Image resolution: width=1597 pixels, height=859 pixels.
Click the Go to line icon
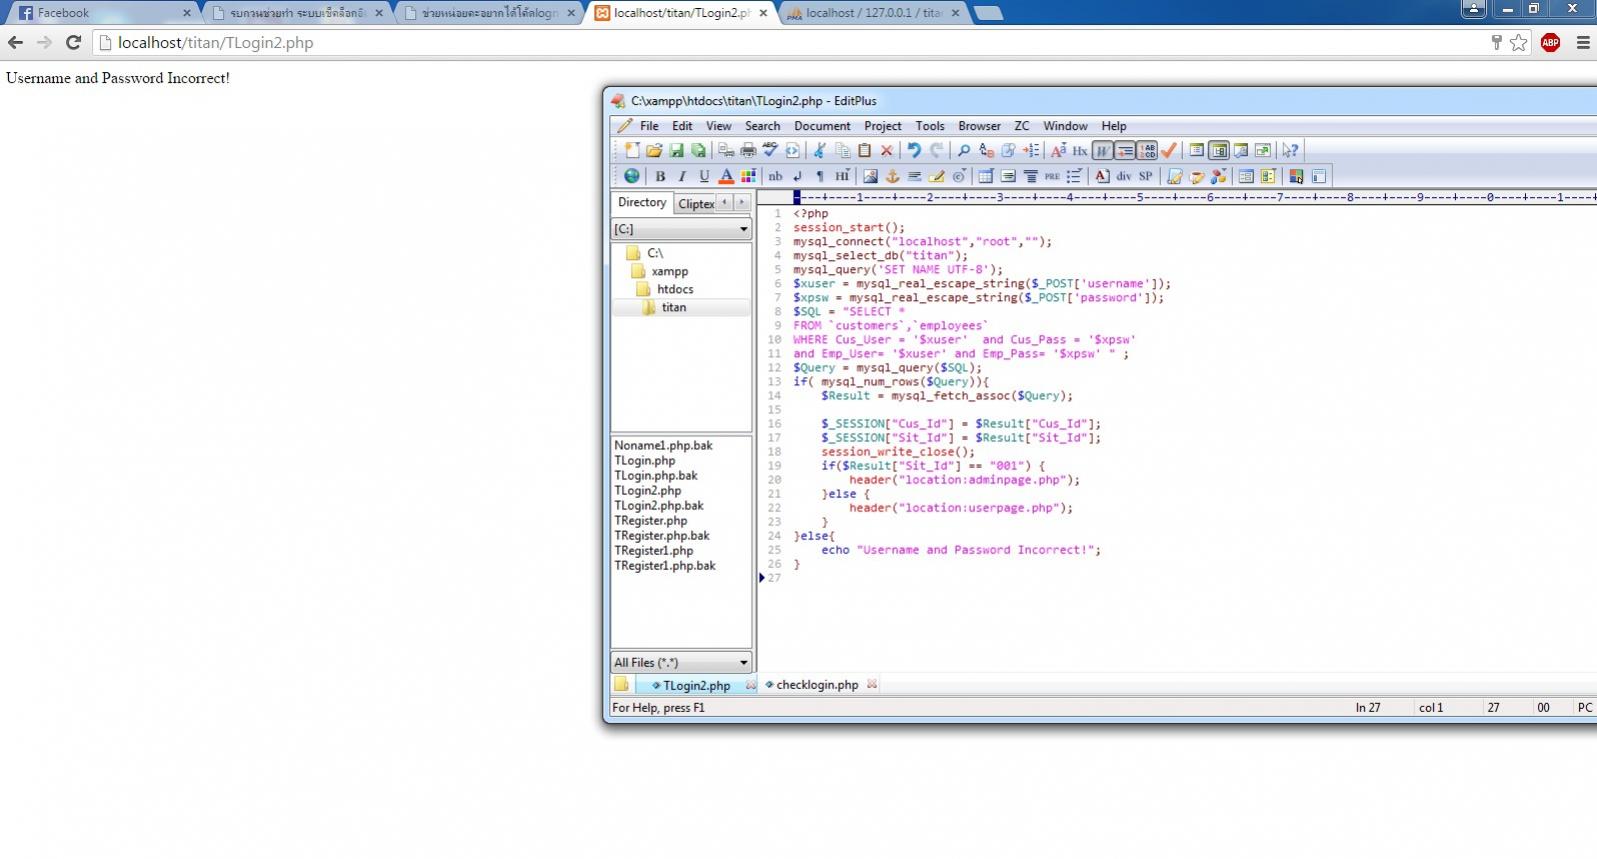tap(1030, 150)
